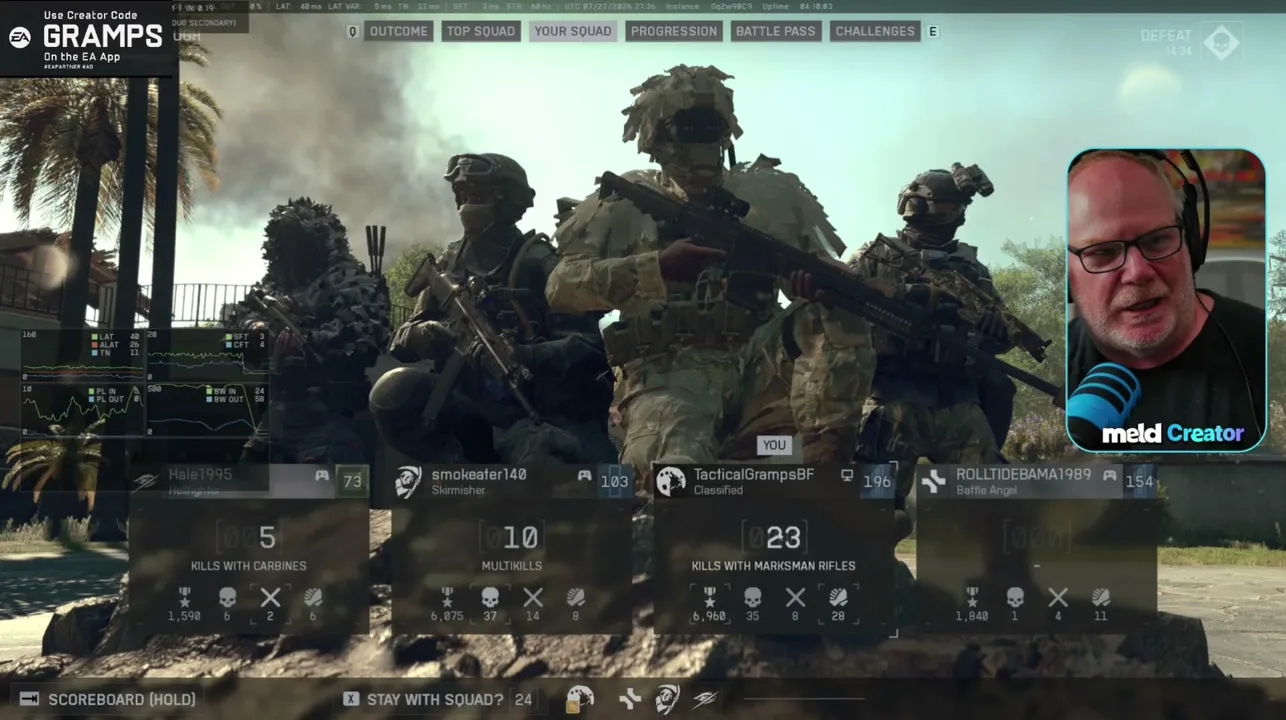This screenshot has width=1286, height=720.
Task: Click the DEFEAT skull emblem
Action: (1222, 42)
